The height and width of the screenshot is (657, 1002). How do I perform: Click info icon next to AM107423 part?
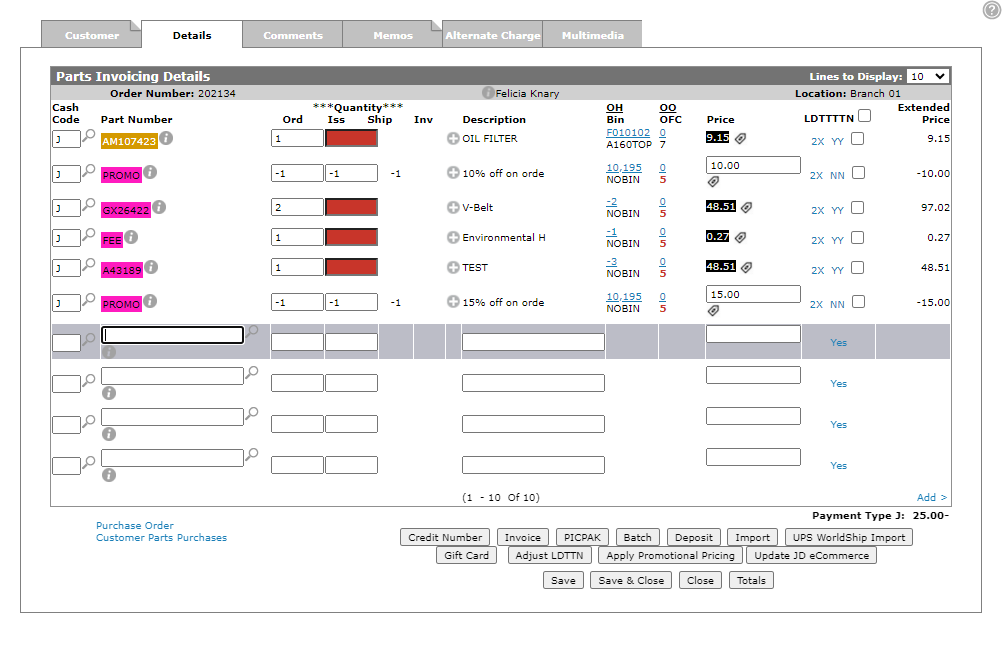166,138
